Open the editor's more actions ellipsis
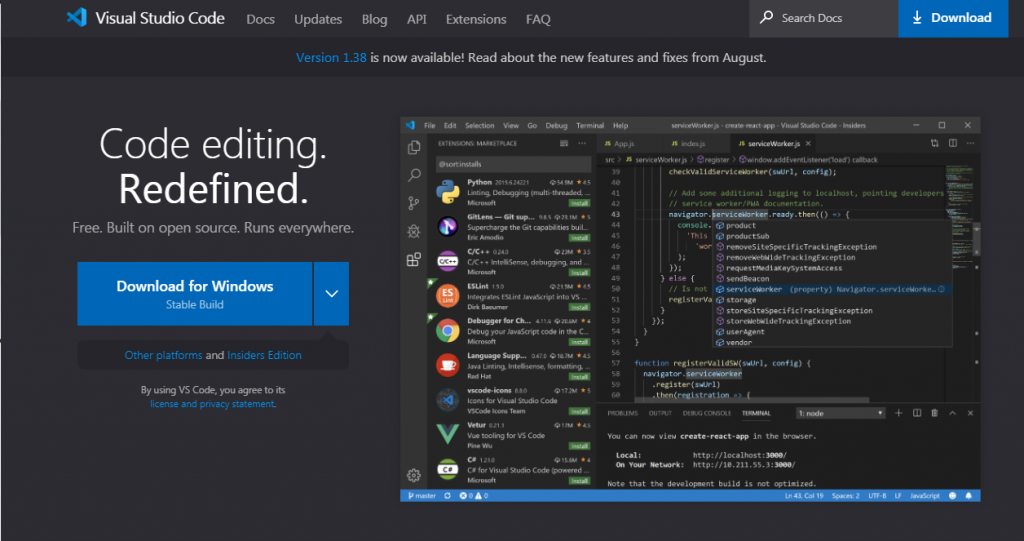Screen dimensions: 1024x541 coord(970,143)
